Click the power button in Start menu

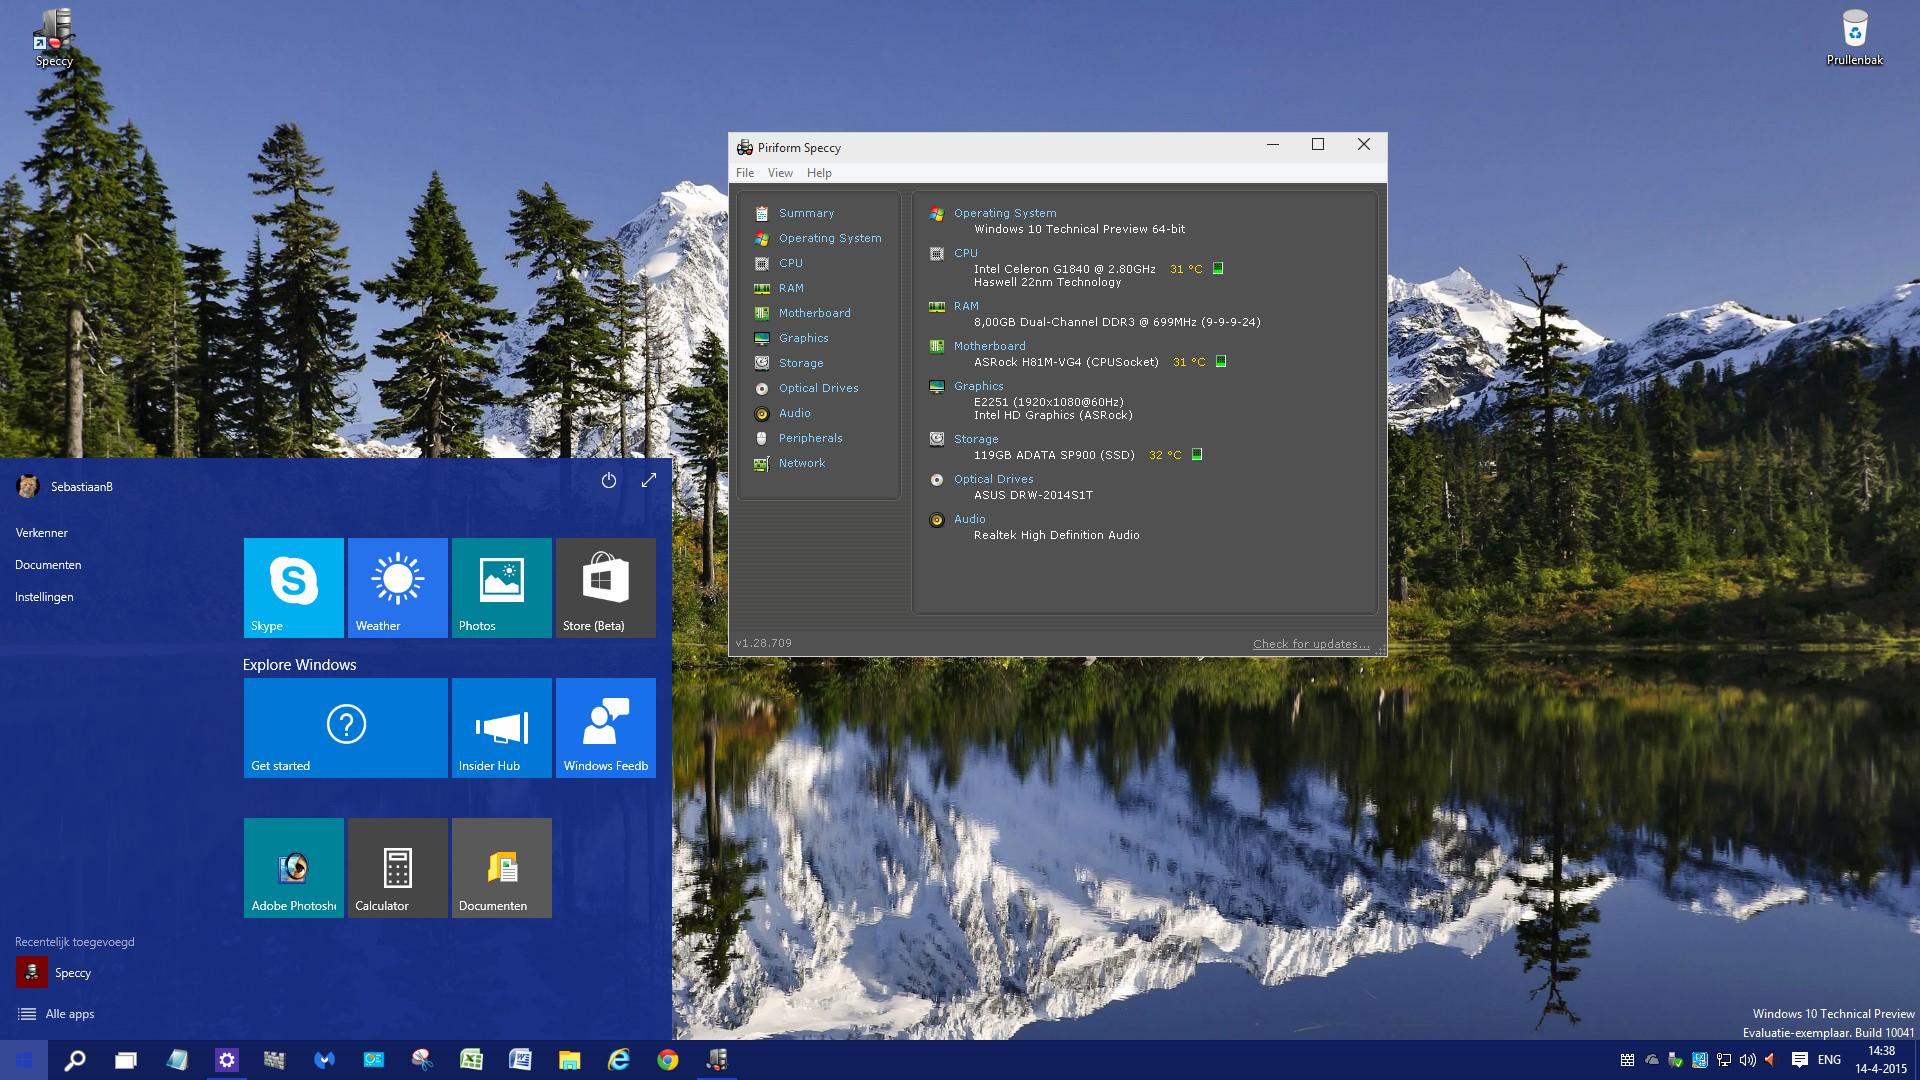609,480
